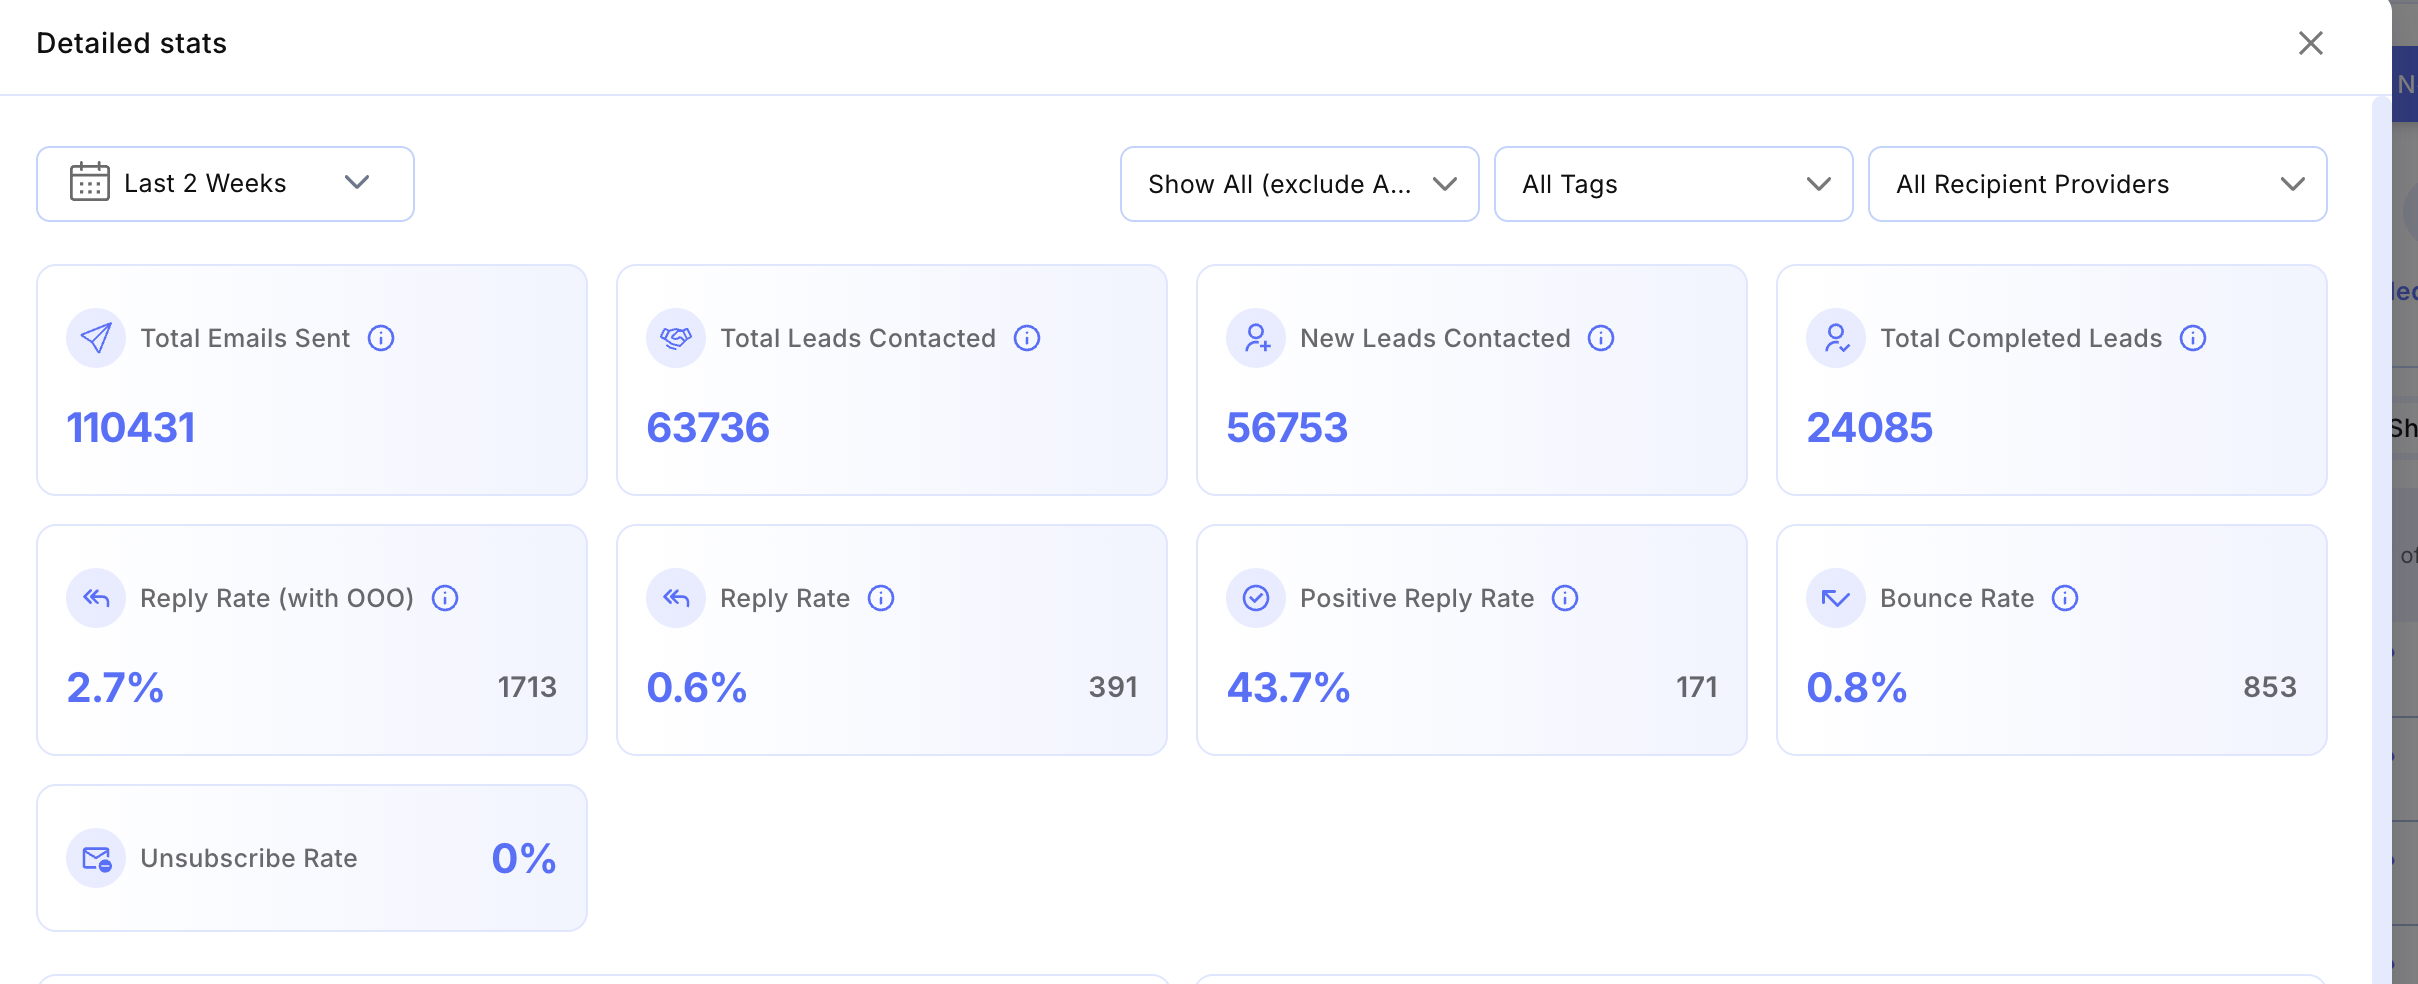
Task: Expand the All Recipient Providers dropdown
Action: coord(2097,184)
